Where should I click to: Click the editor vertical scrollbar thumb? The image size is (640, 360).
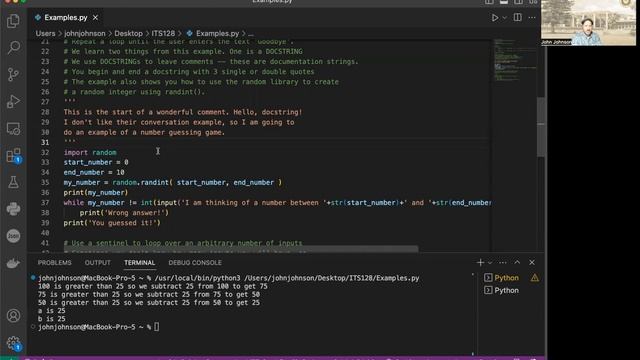(541, 127)
